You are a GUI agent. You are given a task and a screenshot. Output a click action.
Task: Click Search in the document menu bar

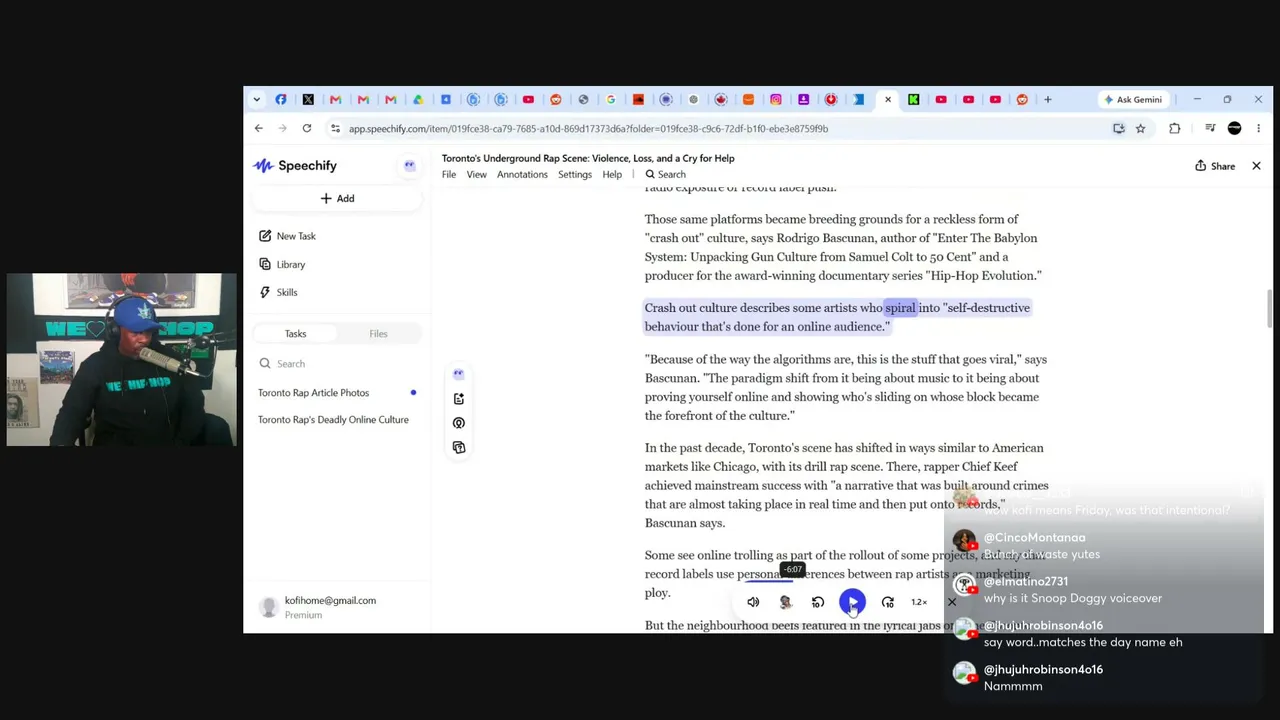tap(666, 175)
